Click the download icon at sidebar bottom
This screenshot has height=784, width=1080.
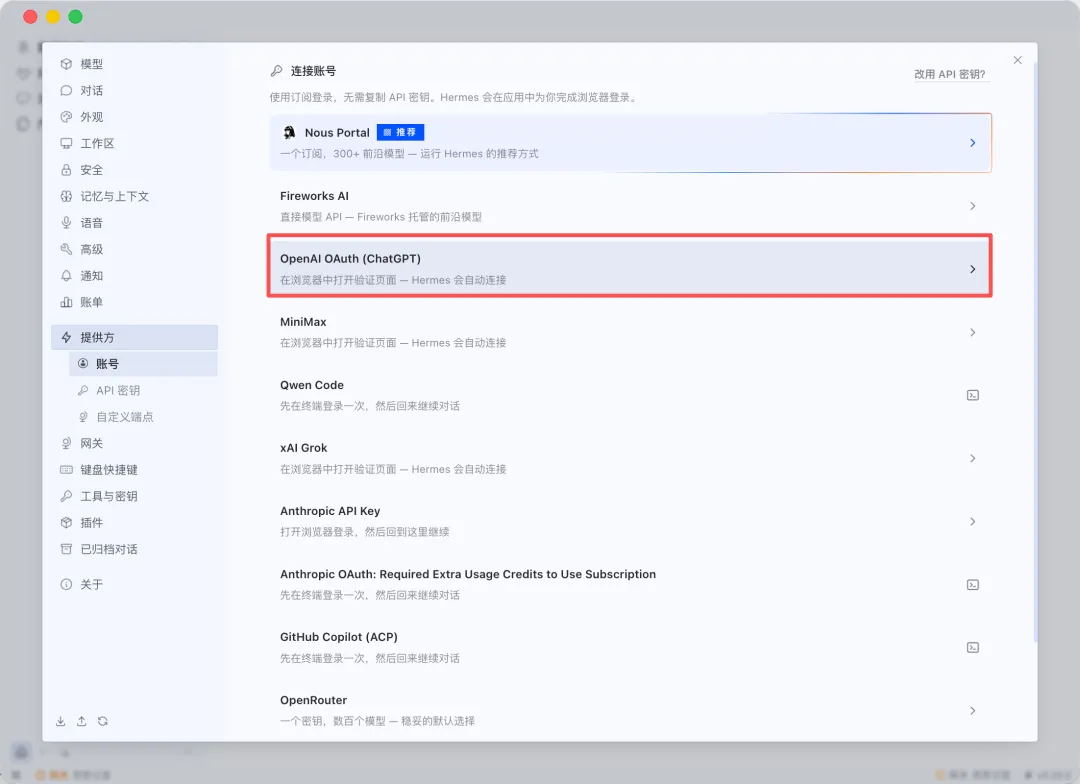61,721
